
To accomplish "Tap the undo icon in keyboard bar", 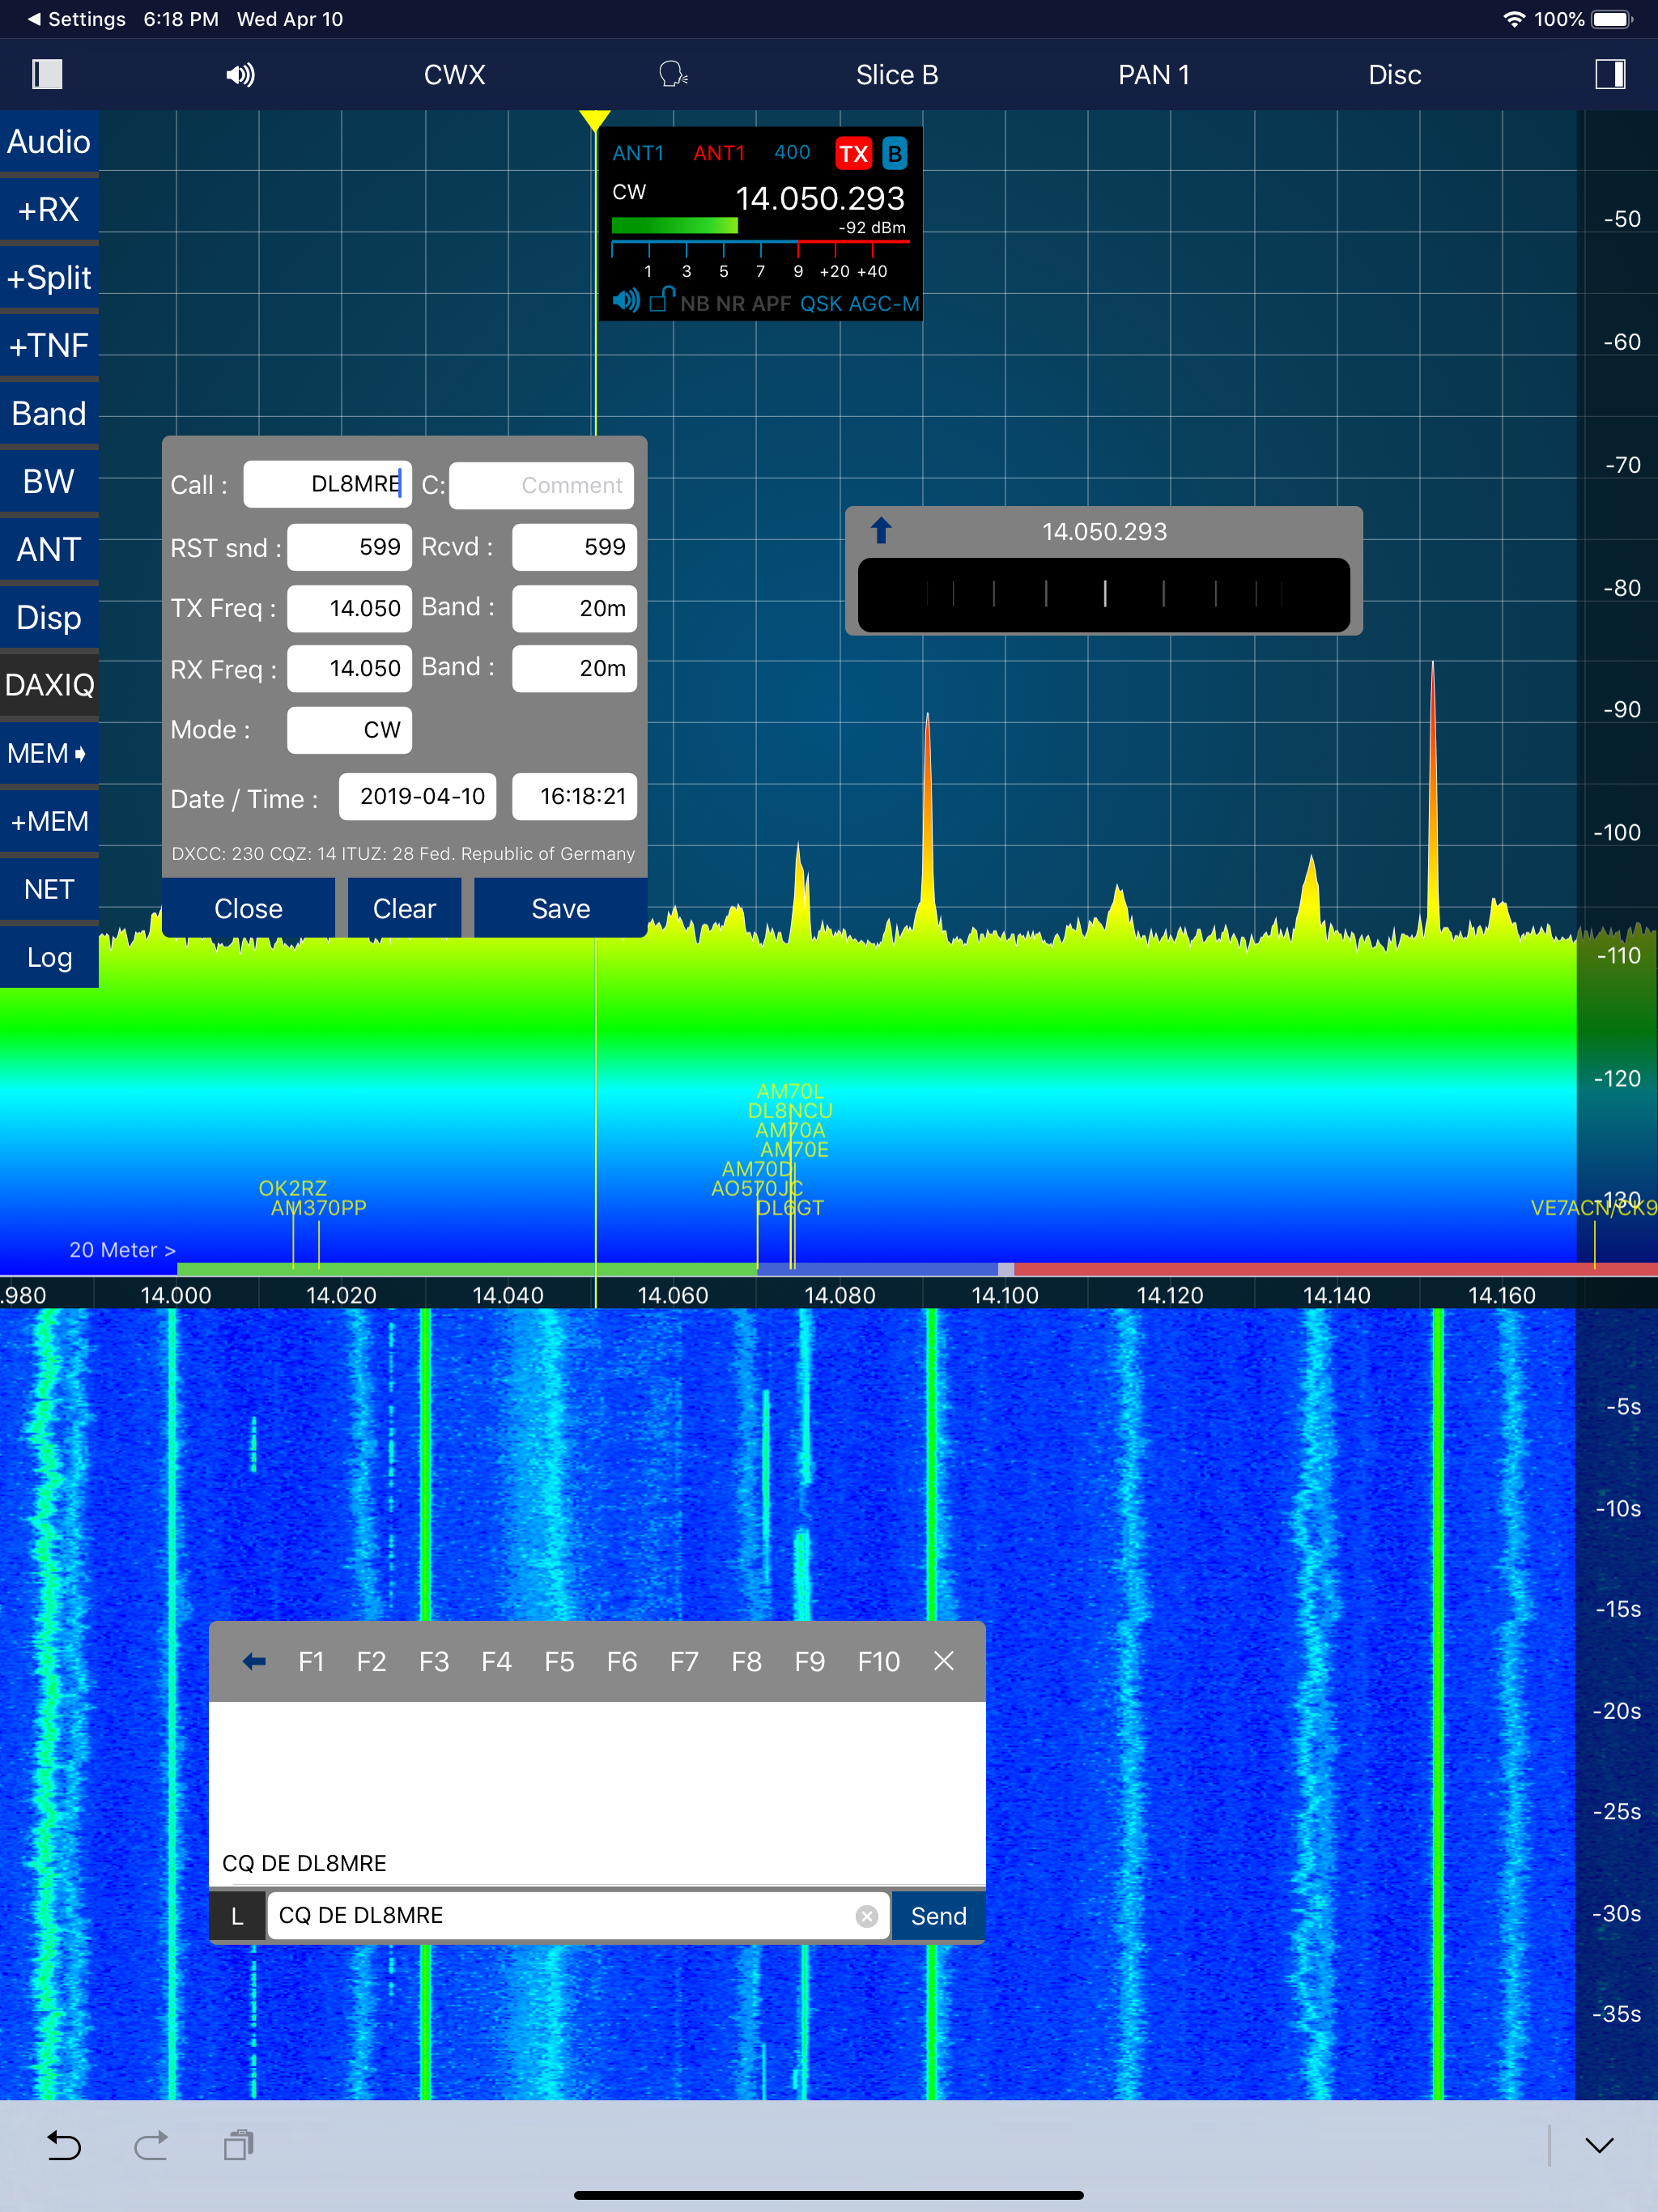I will [64, 2145].
